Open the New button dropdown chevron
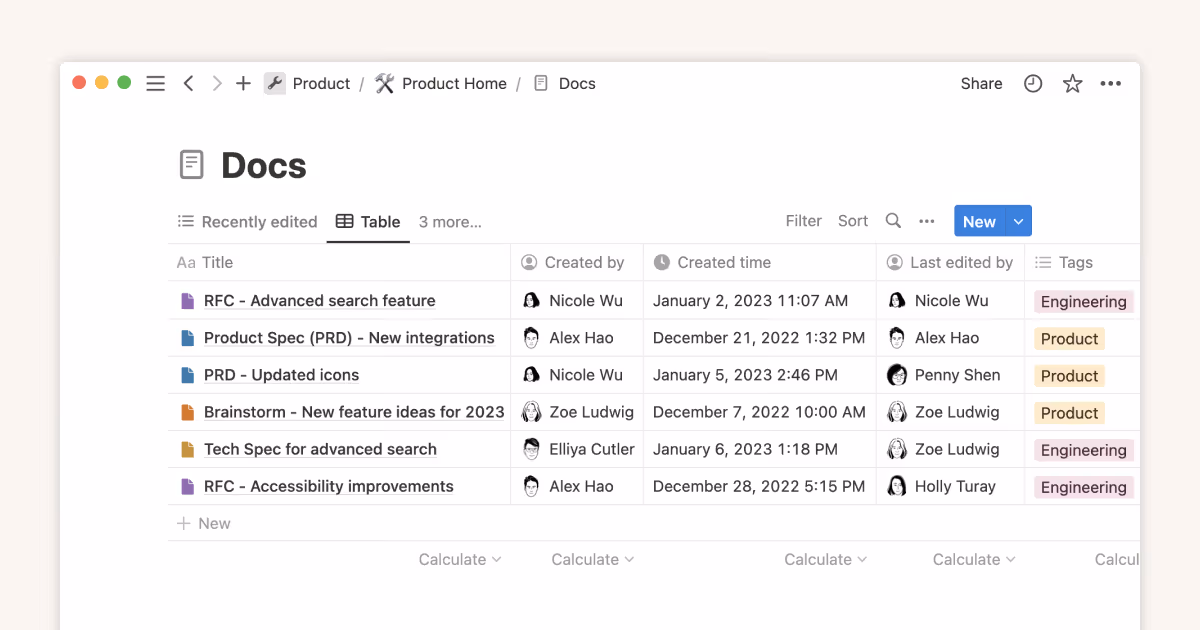 pyautogui.click(x=1017, y=220)
